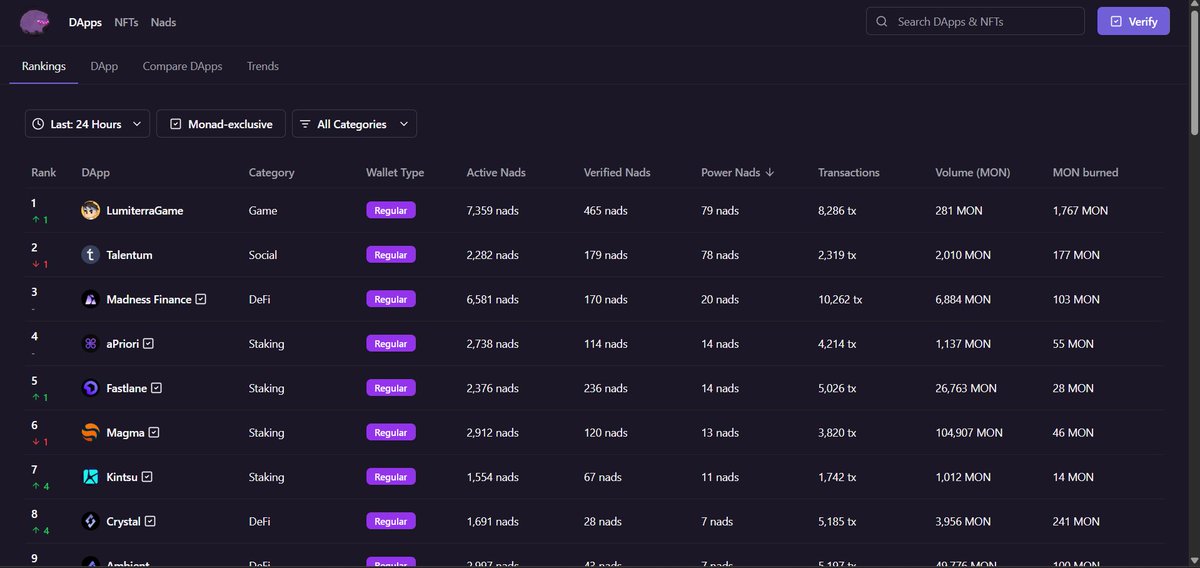Click the Verify button
Image resolution: width=1200 pixels, height=568 pixels.
[1133, 21]
